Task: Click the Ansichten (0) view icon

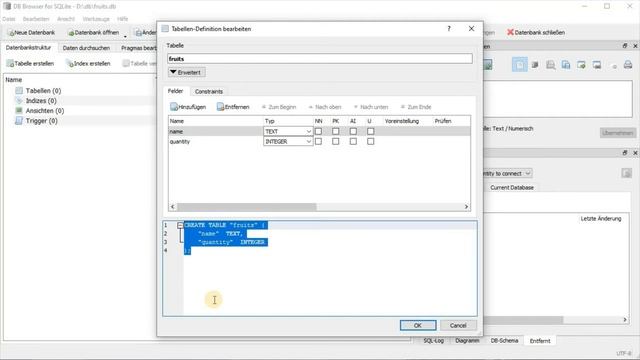Action: (x=19, y=111)
